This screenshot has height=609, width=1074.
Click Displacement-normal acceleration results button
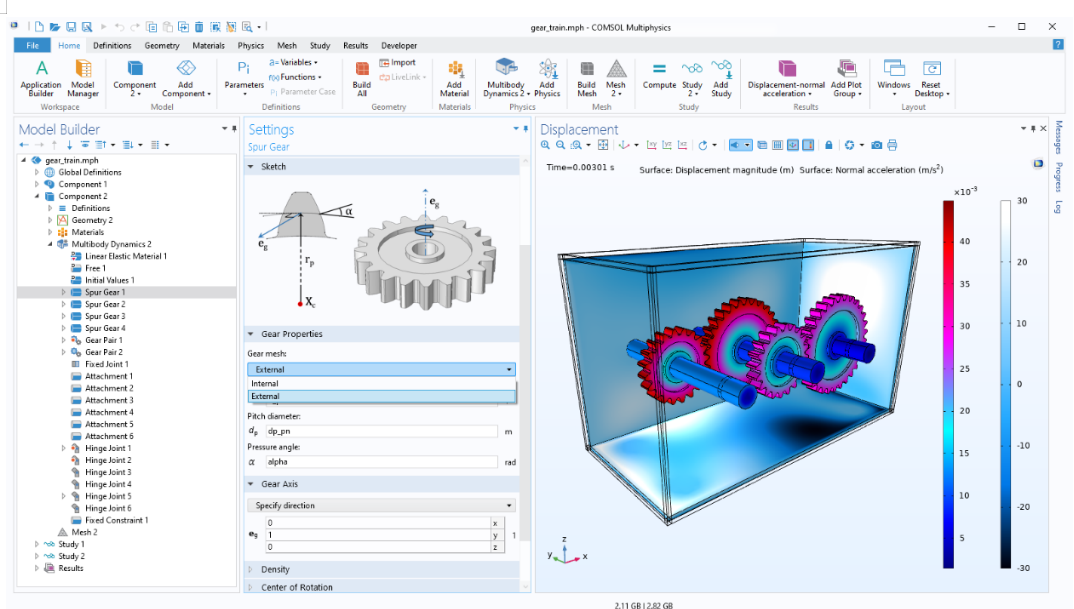click(x=786, y=78)
